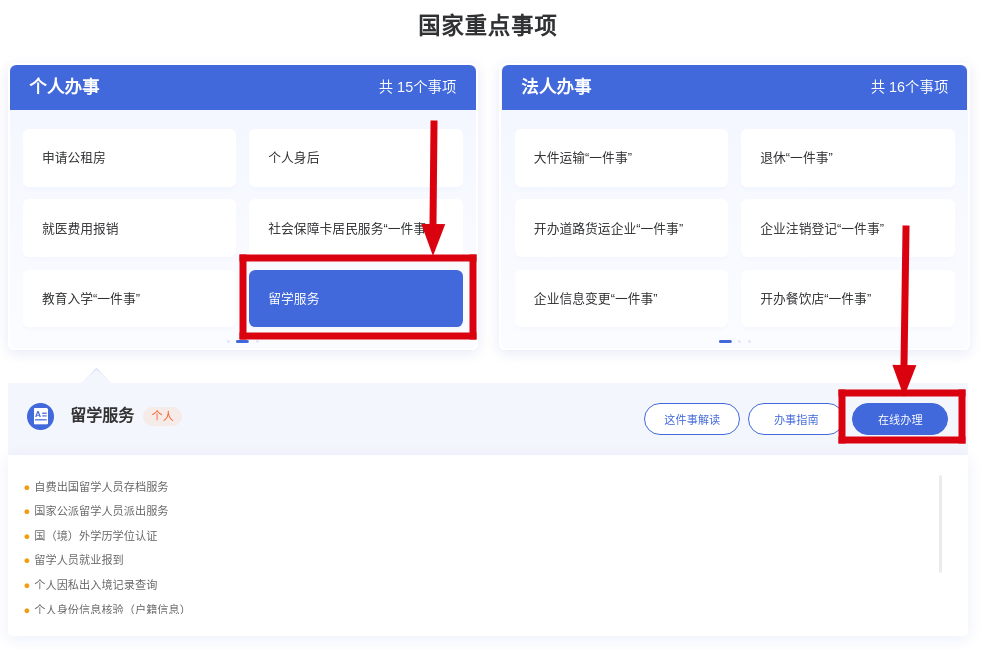Open 个人因私出入境记录查询 link

click(96, 585)
